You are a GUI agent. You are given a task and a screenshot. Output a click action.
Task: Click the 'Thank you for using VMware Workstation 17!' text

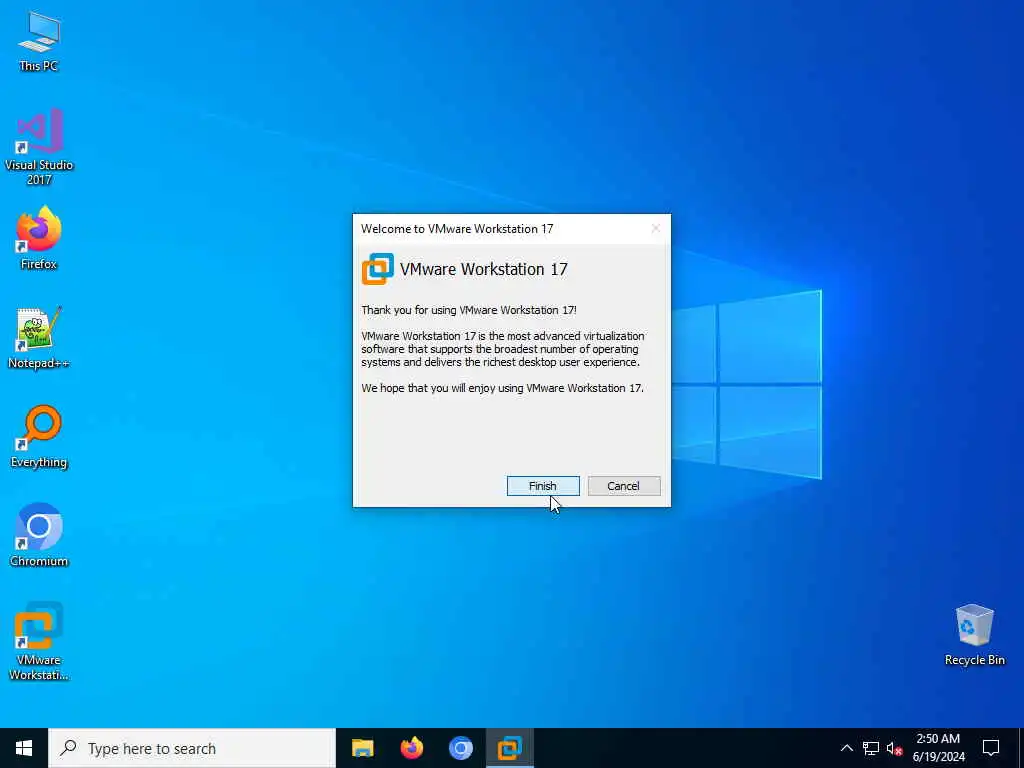(469, 310)
